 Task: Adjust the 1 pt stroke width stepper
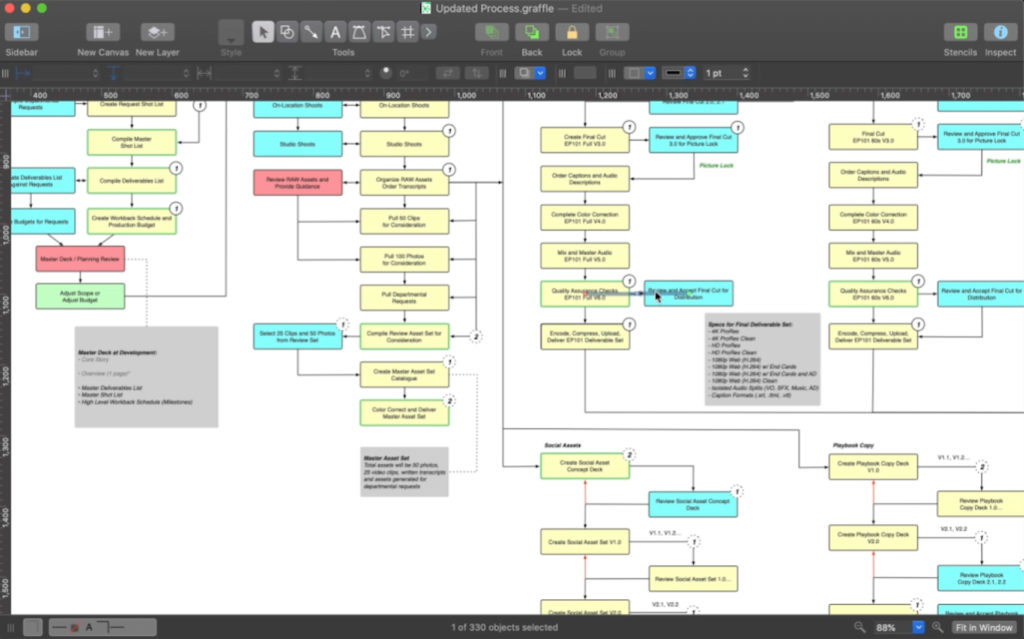click(x=745, y=73)
